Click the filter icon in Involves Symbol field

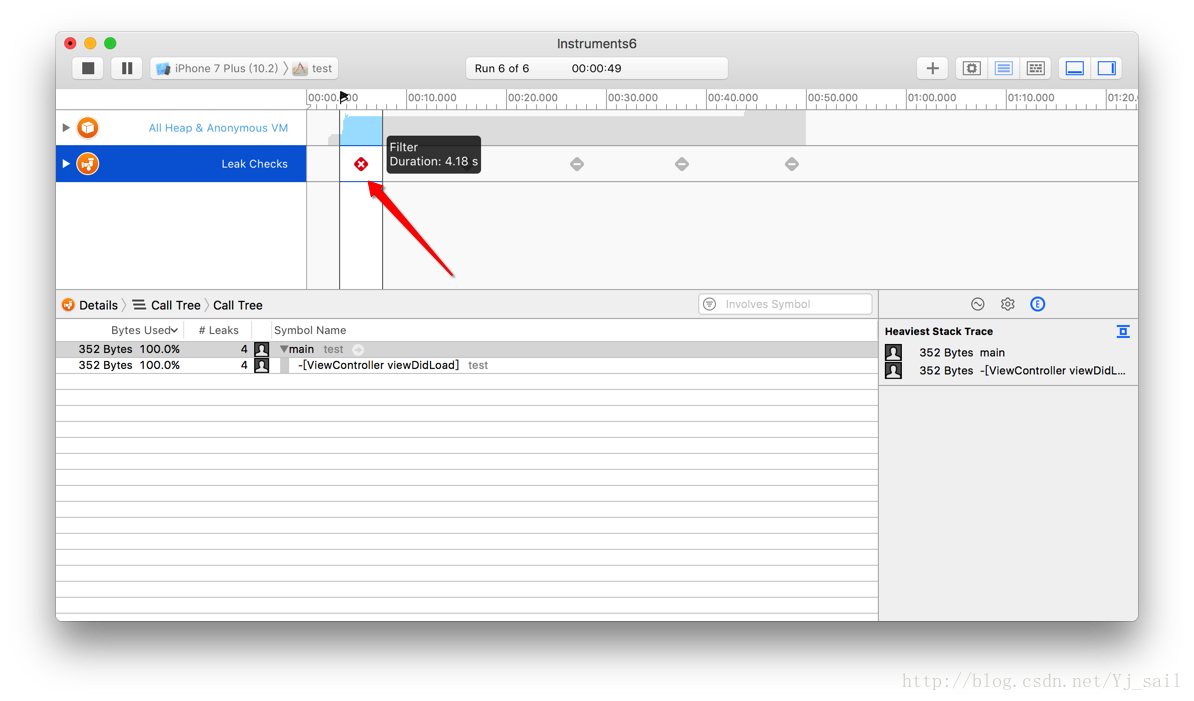tap(710, 304)
